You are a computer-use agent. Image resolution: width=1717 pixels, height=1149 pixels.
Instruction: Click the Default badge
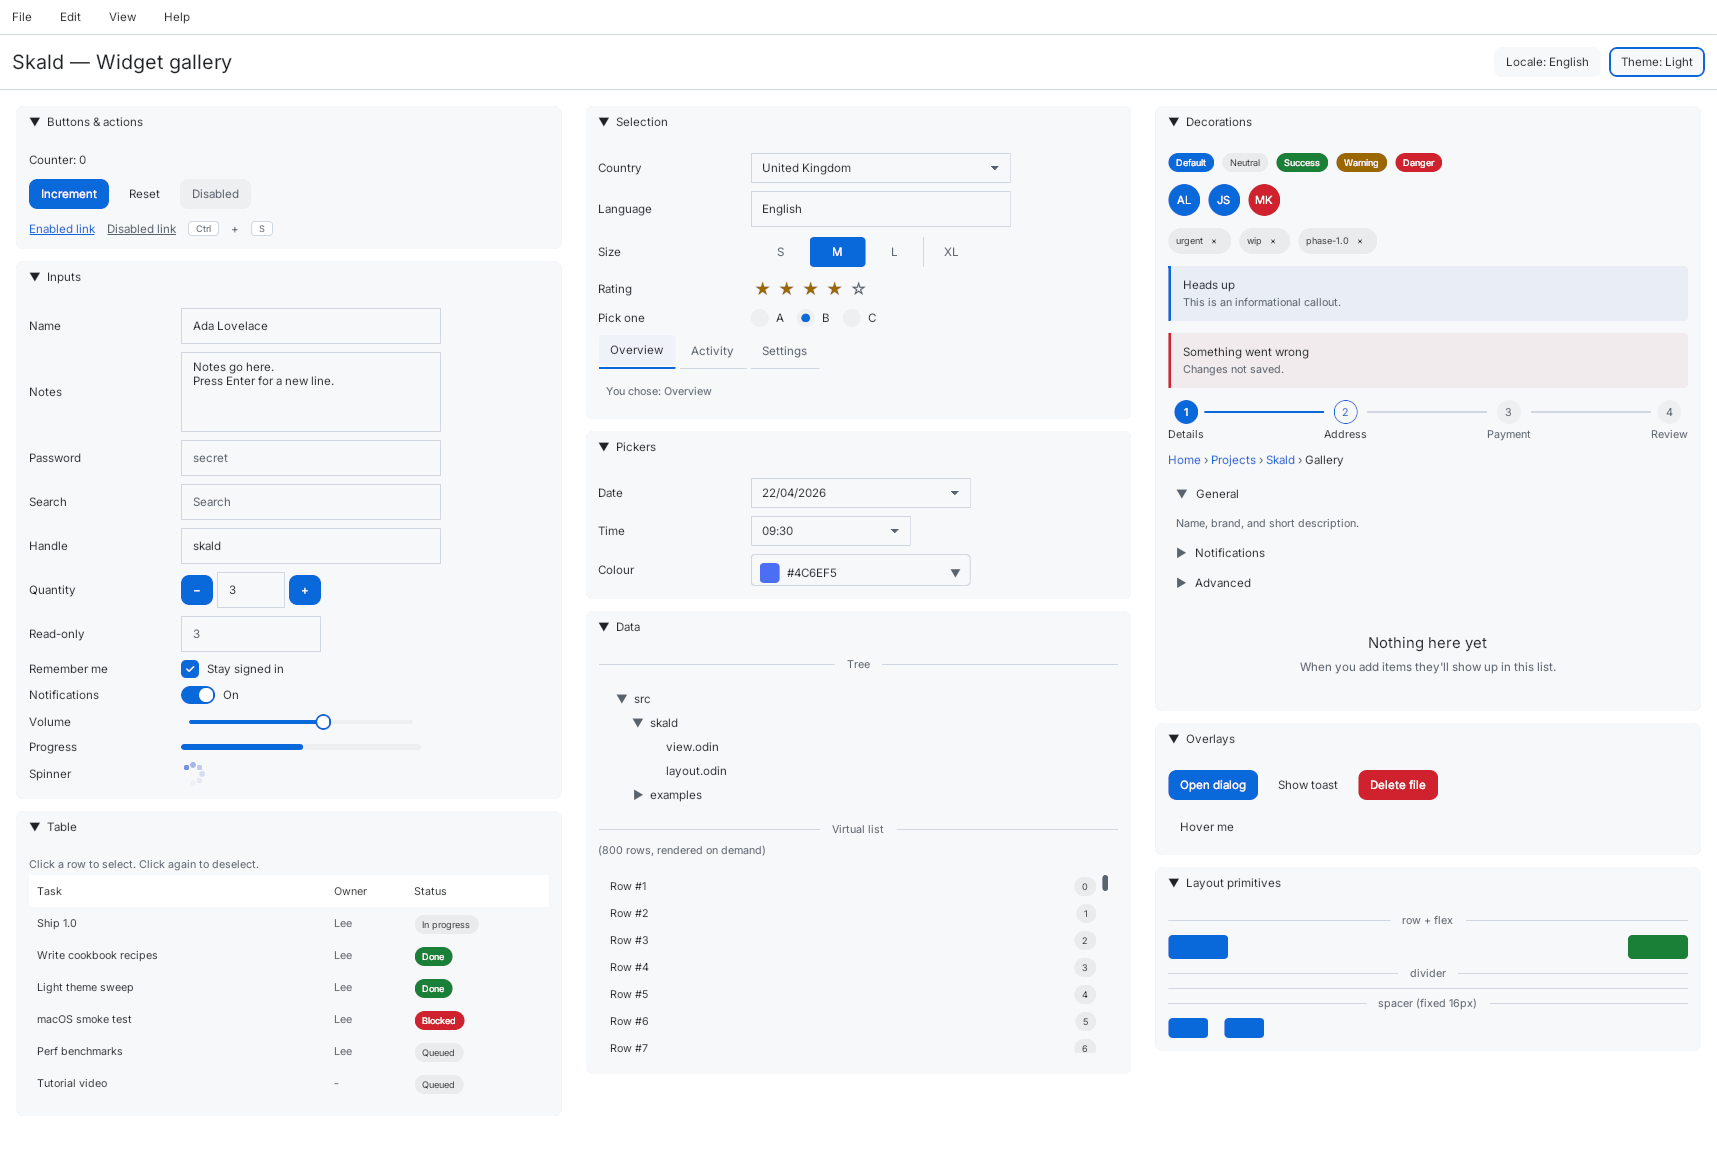pyautogui.click(x=1191, y=163)
